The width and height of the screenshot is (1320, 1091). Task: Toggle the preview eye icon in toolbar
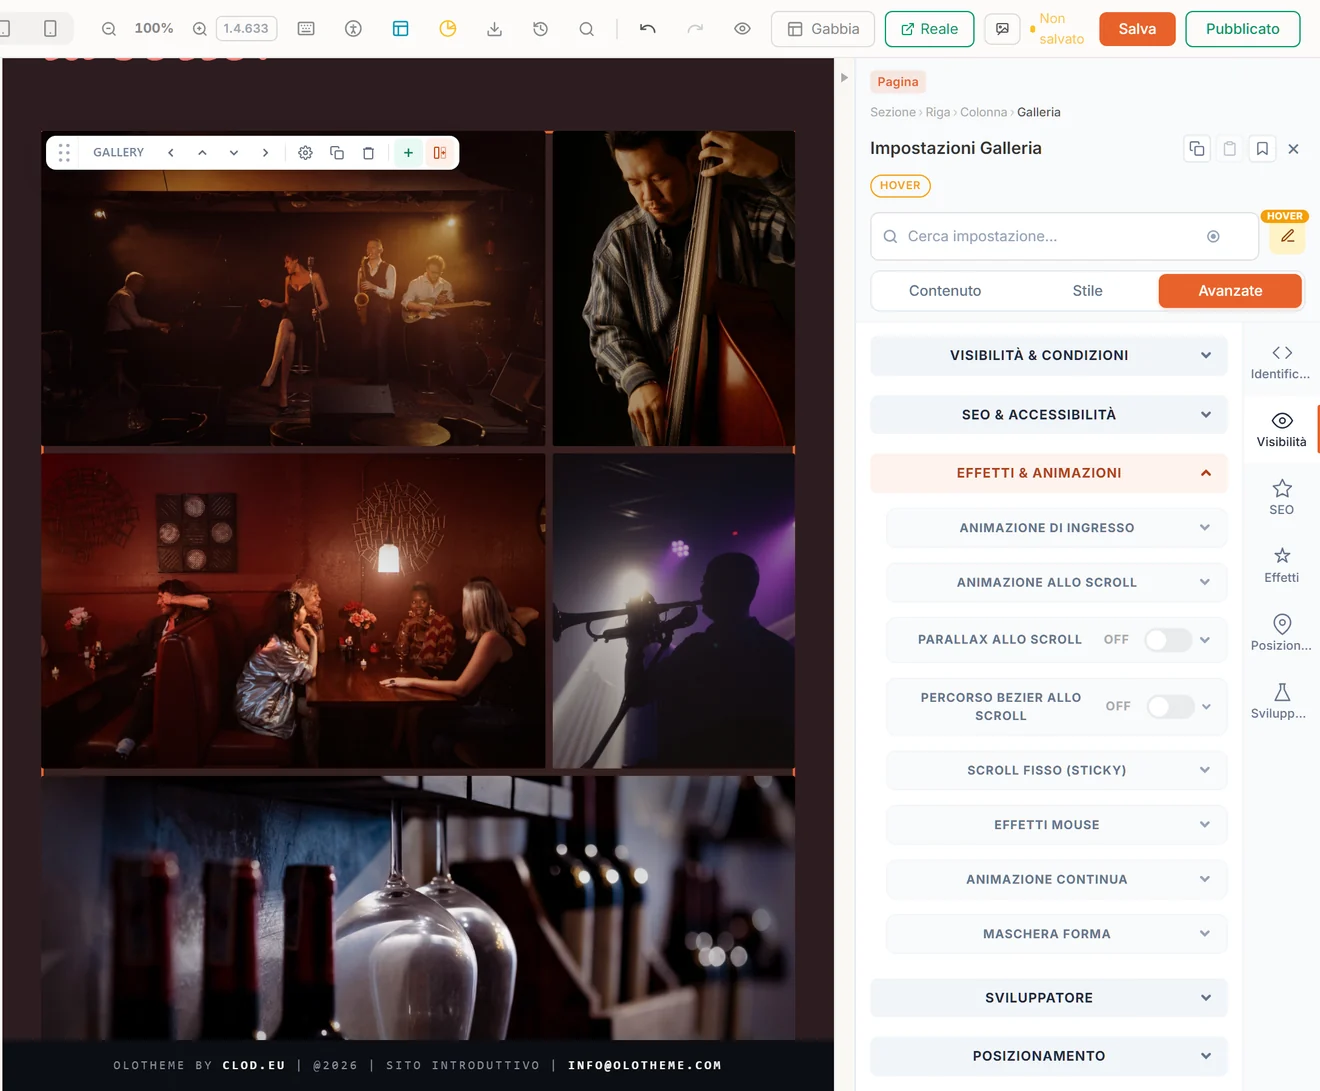(742, 29)
